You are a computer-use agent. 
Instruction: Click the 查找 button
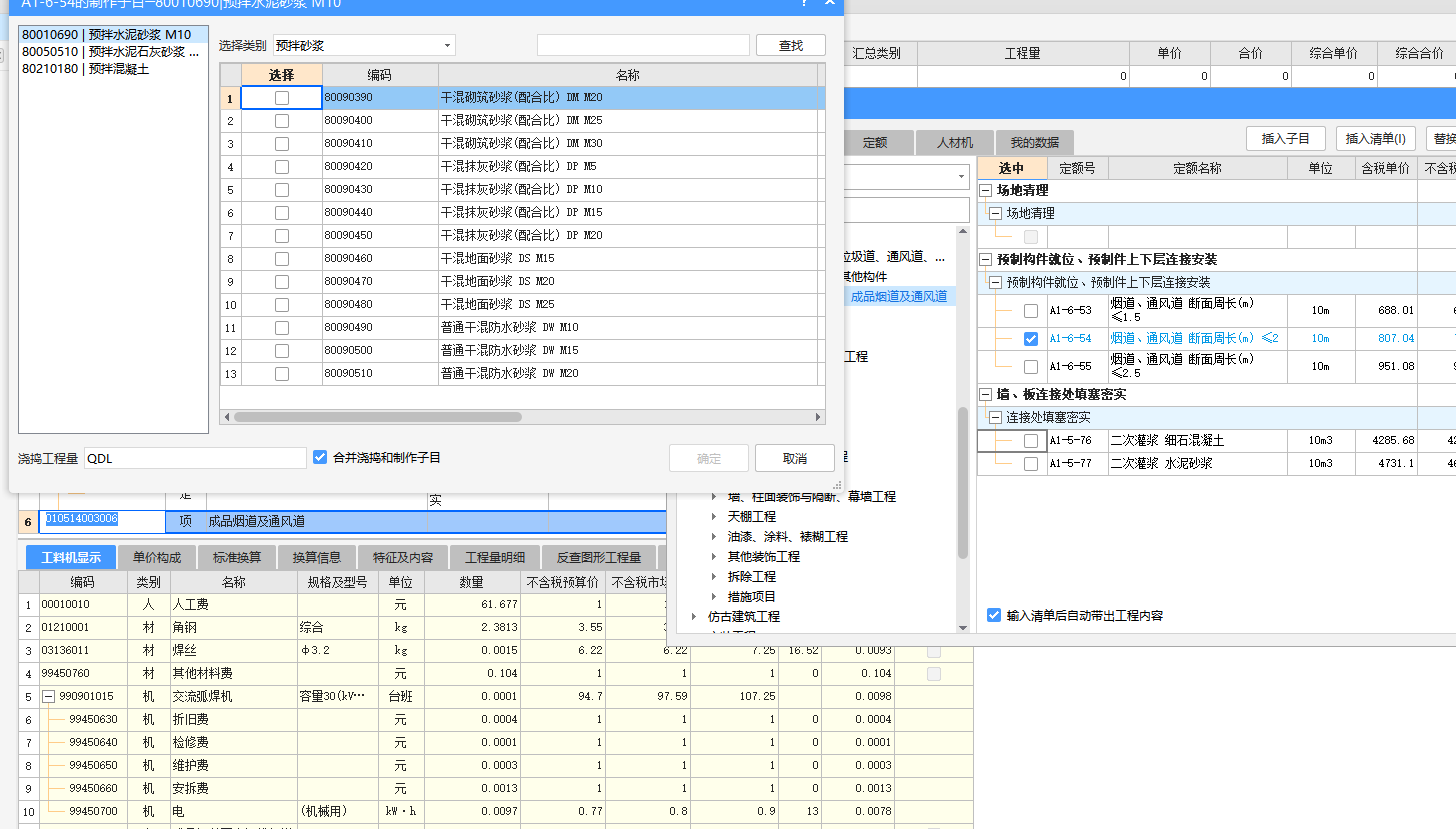790,45
